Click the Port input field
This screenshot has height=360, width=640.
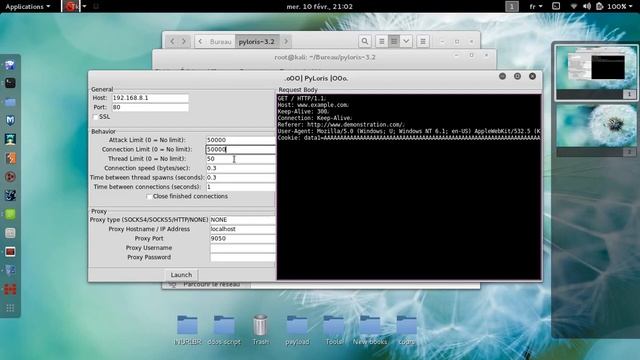150,107
